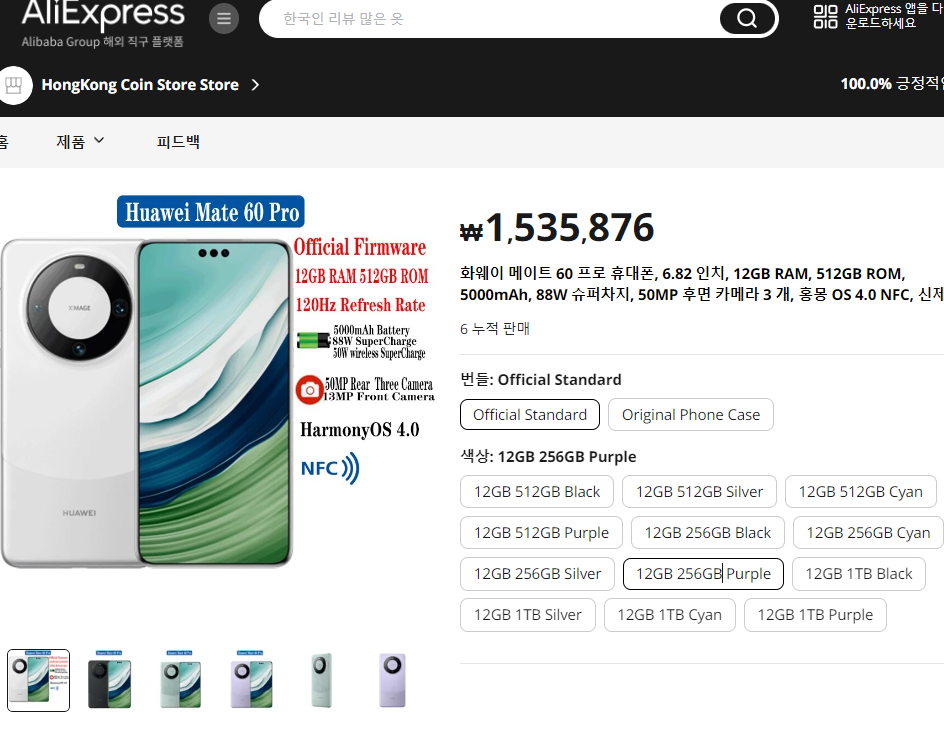Image resolution: width=944 pixels, height=732 pixels.
Task: Click the 6 누적 판매 sales count
Action: point(495,329)
